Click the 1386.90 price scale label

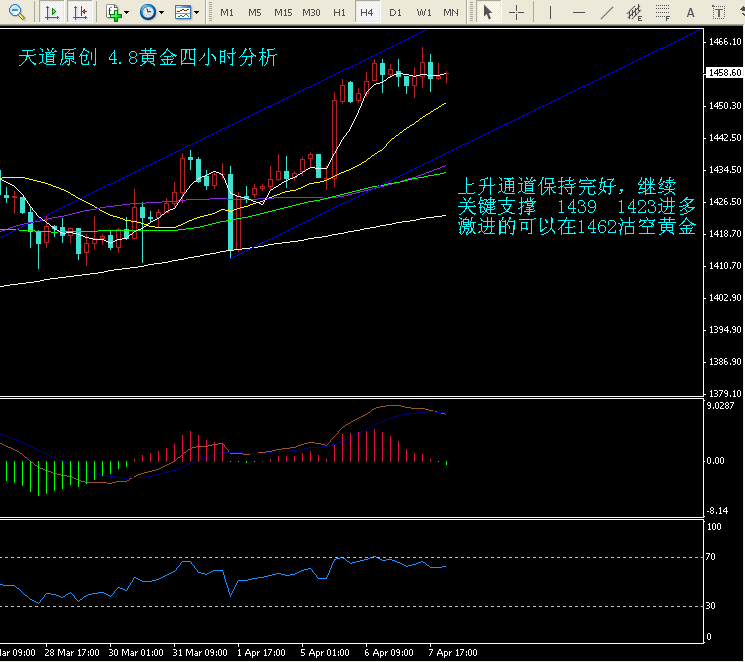click(x=725, y=362)
